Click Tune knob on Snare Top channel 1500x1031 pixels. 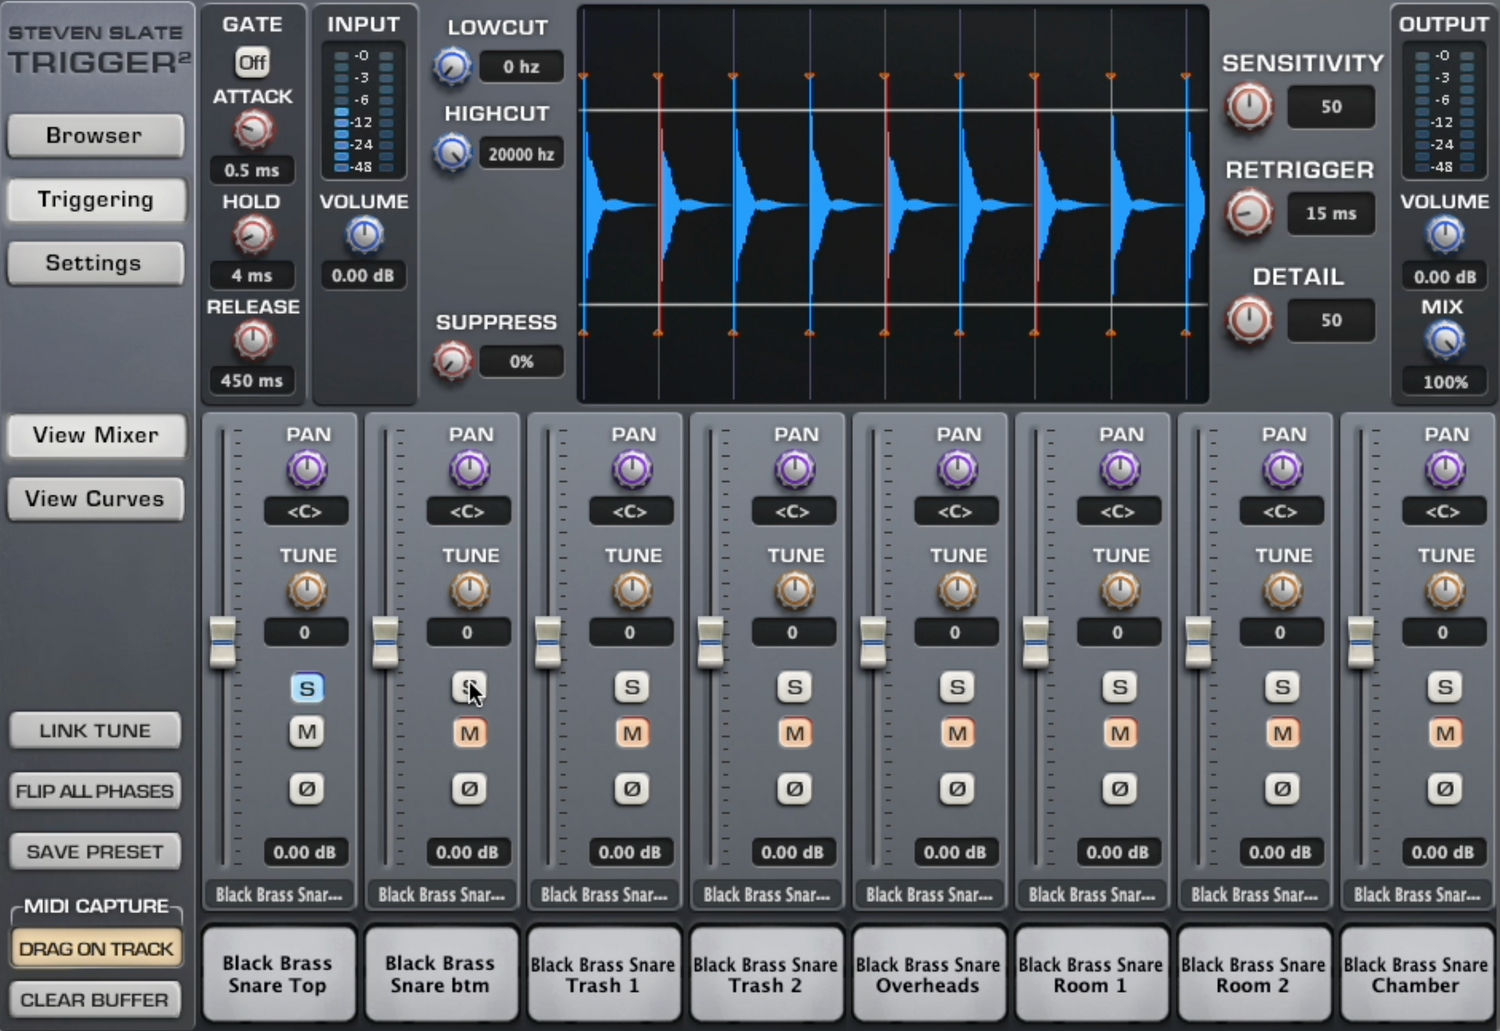(307, 591)
